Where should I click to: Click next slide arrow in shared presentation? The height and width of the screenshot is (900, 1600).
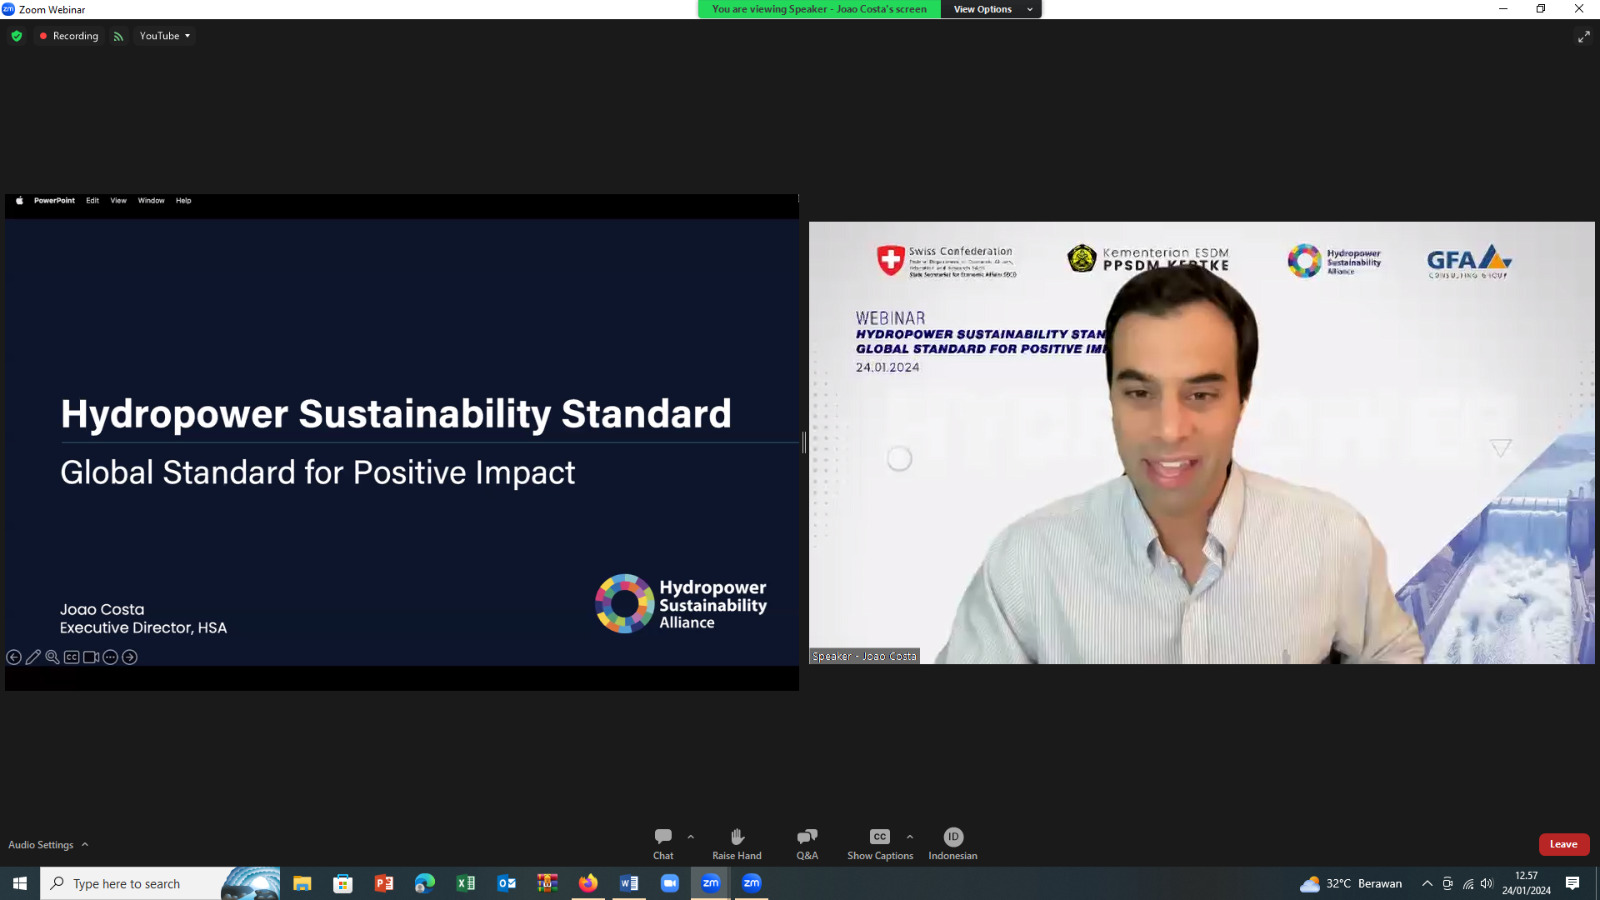(x=130, y=657)
